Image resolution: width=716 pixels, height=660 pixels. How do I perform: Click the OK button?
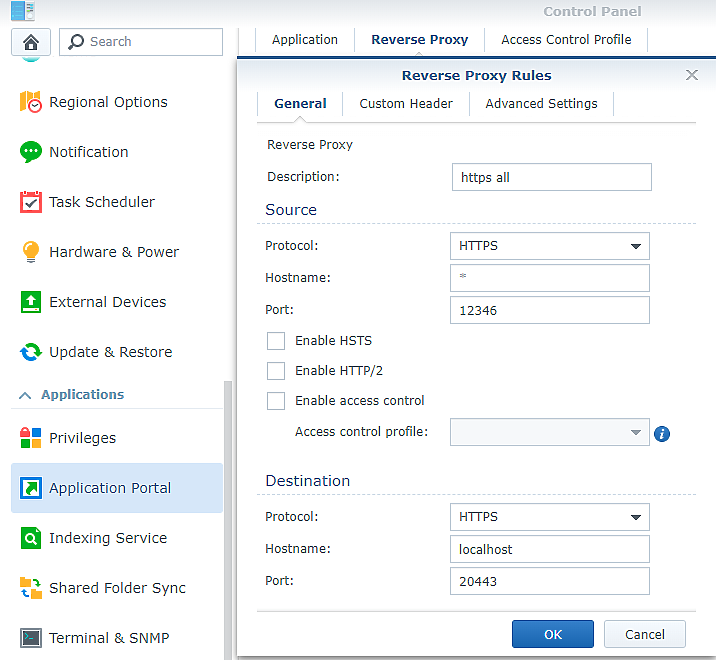pos(553,634)
